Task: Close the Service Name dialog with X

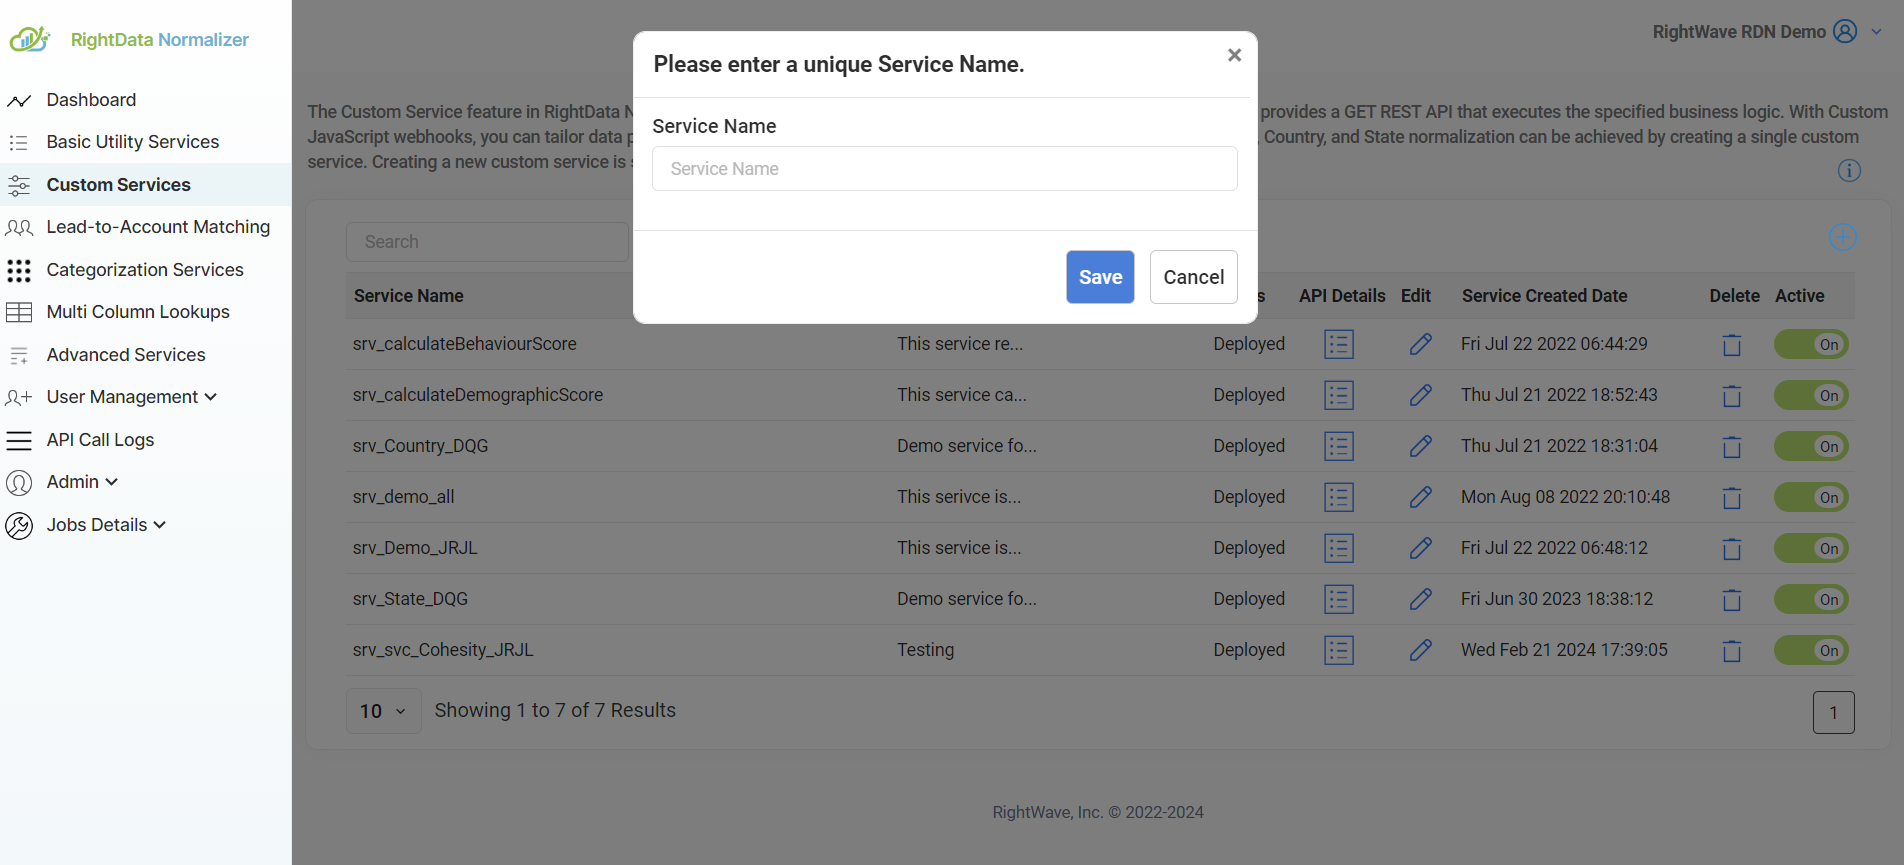Action: [x=1234, y=55]
